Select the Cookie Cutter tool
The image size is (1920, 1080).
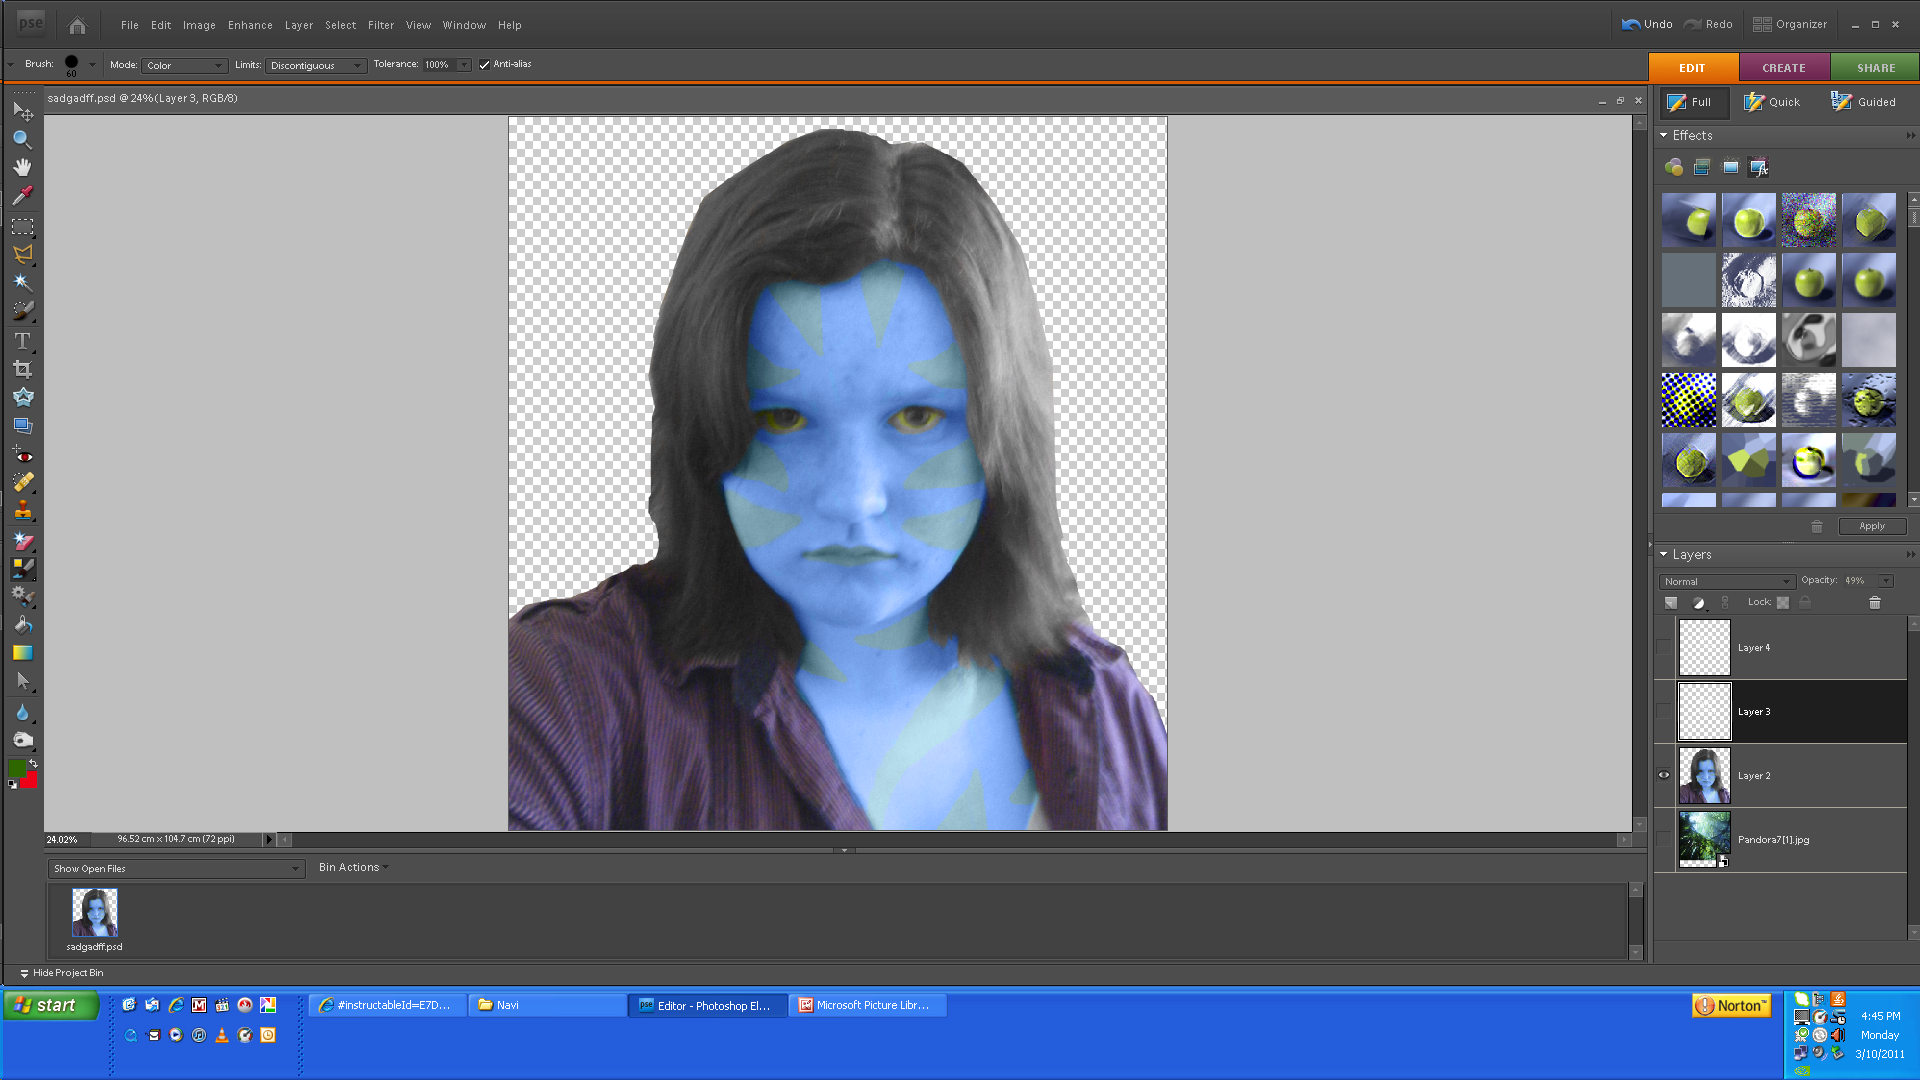23,397
